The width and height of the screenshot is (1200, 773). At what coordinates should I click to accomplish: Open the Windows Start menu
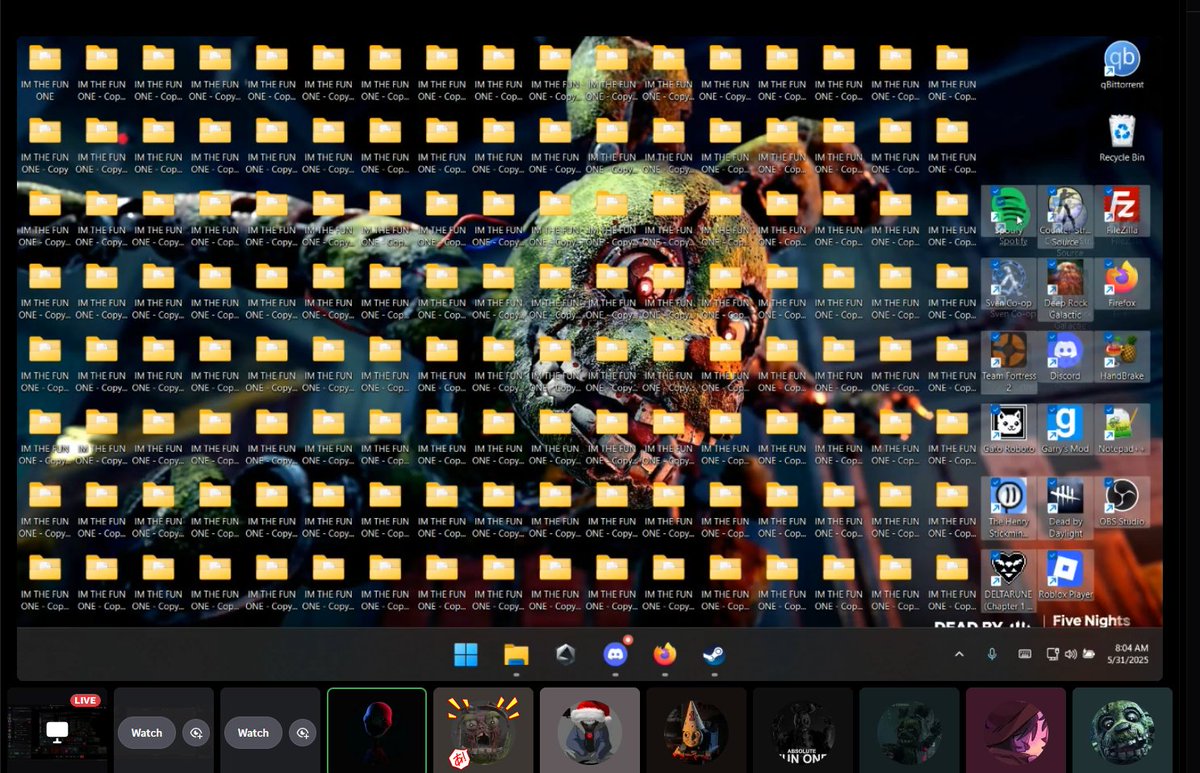click(x=466, y=654)
